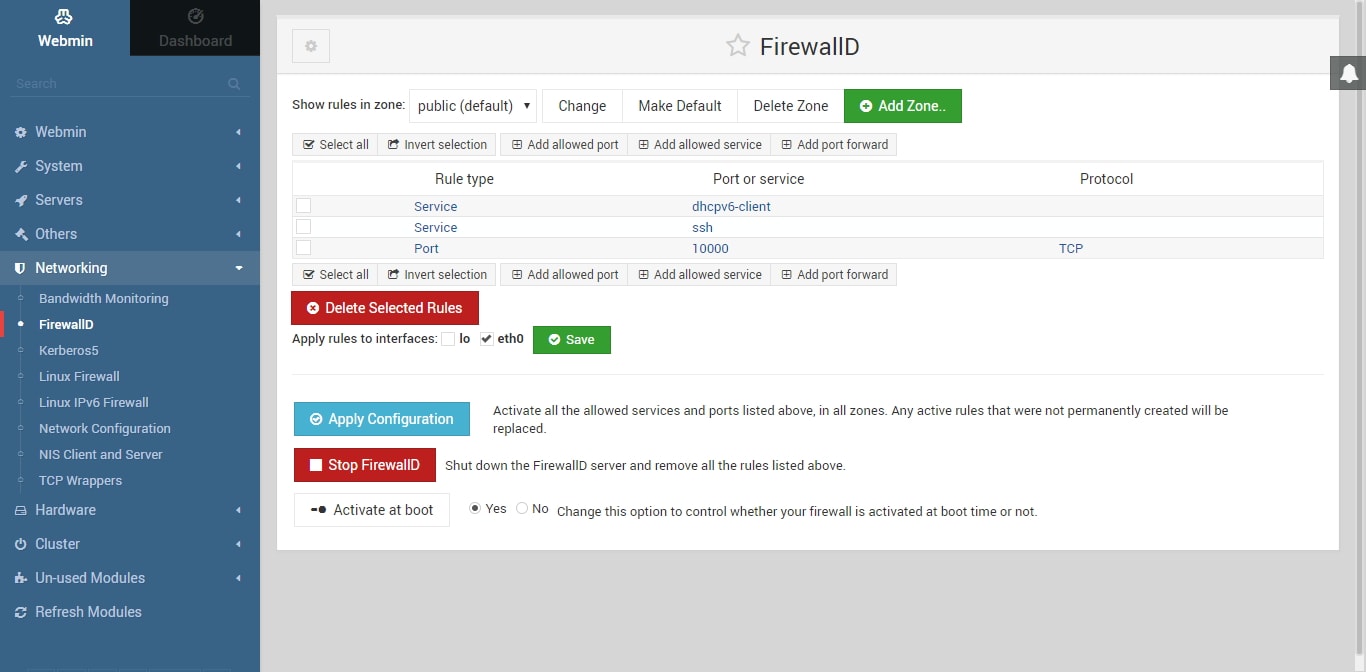1366x672 pixels.
Task: Click the green Add Zone button
Action: pyautogui.click(x=903, y=106)
